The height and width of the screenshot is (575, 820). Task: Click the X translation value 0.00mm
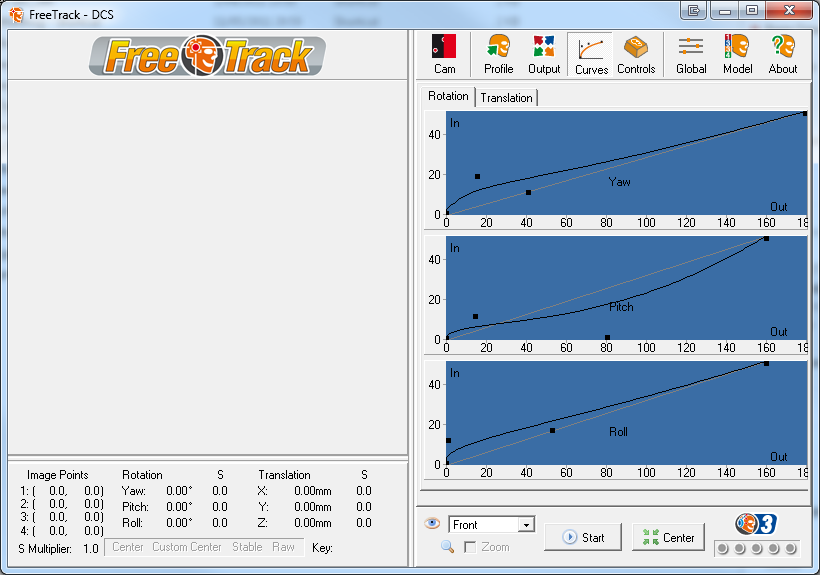click(312, 491)
